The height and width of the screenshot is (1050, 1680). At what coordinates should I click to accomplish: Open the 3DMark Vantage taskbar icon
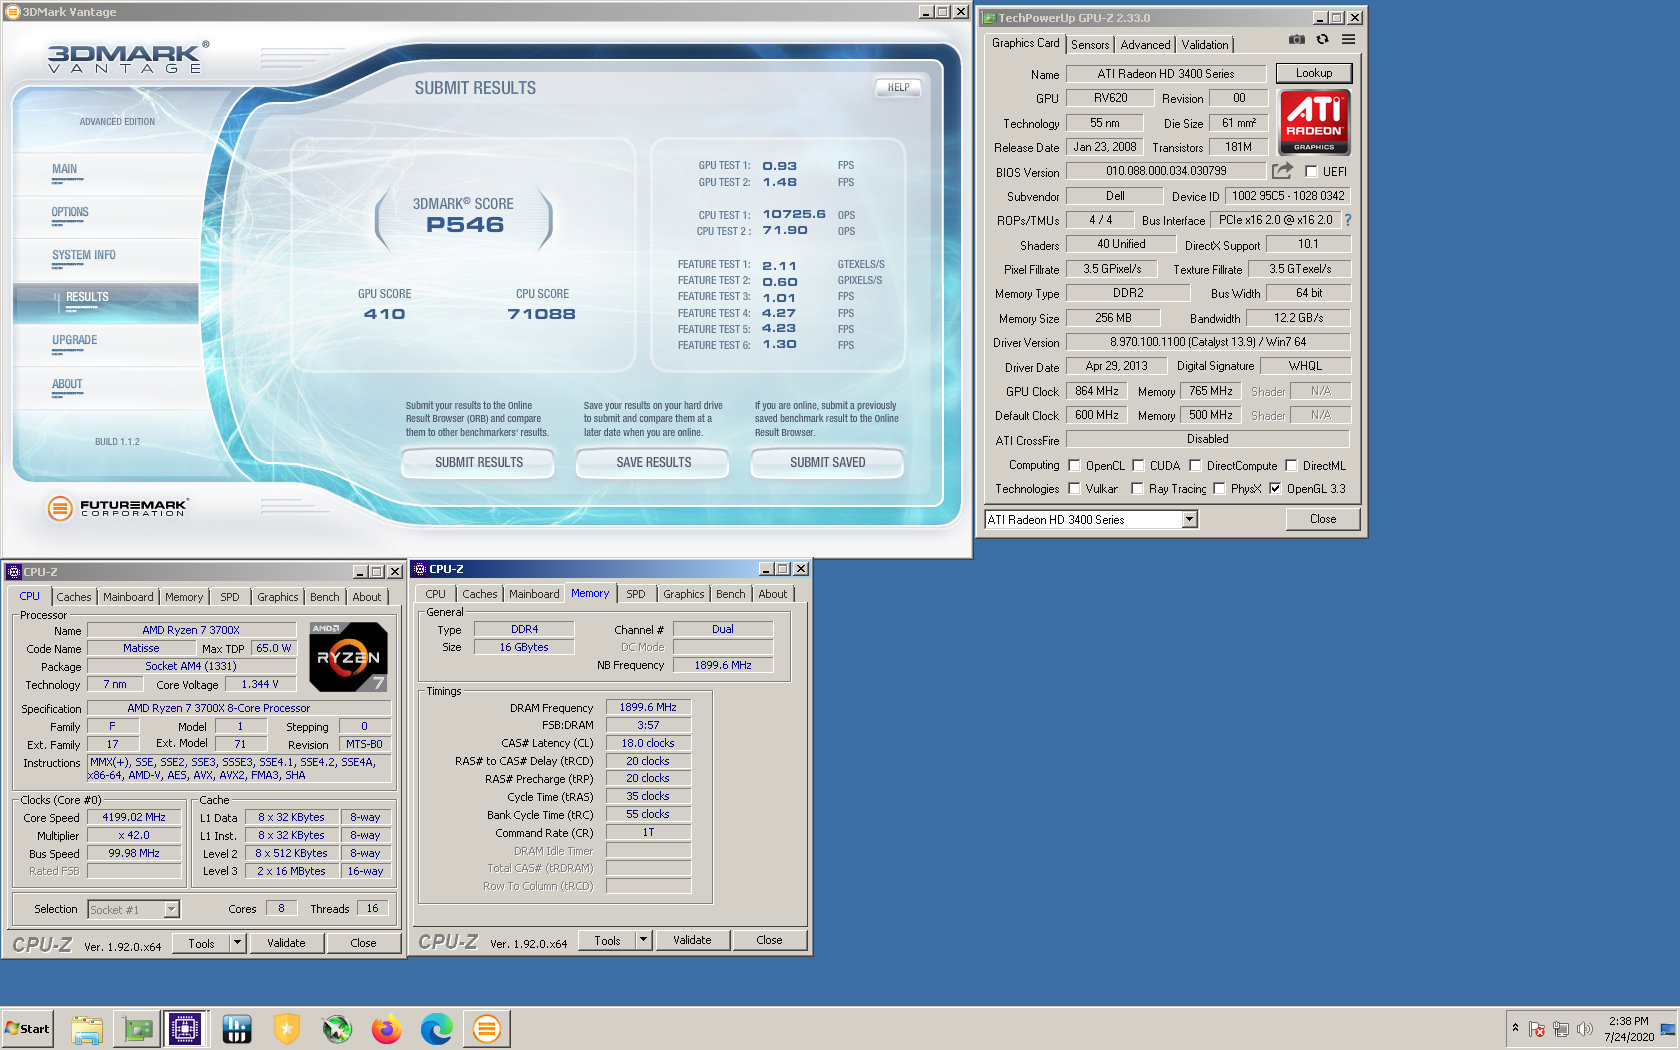click(x=487, y=1028)
